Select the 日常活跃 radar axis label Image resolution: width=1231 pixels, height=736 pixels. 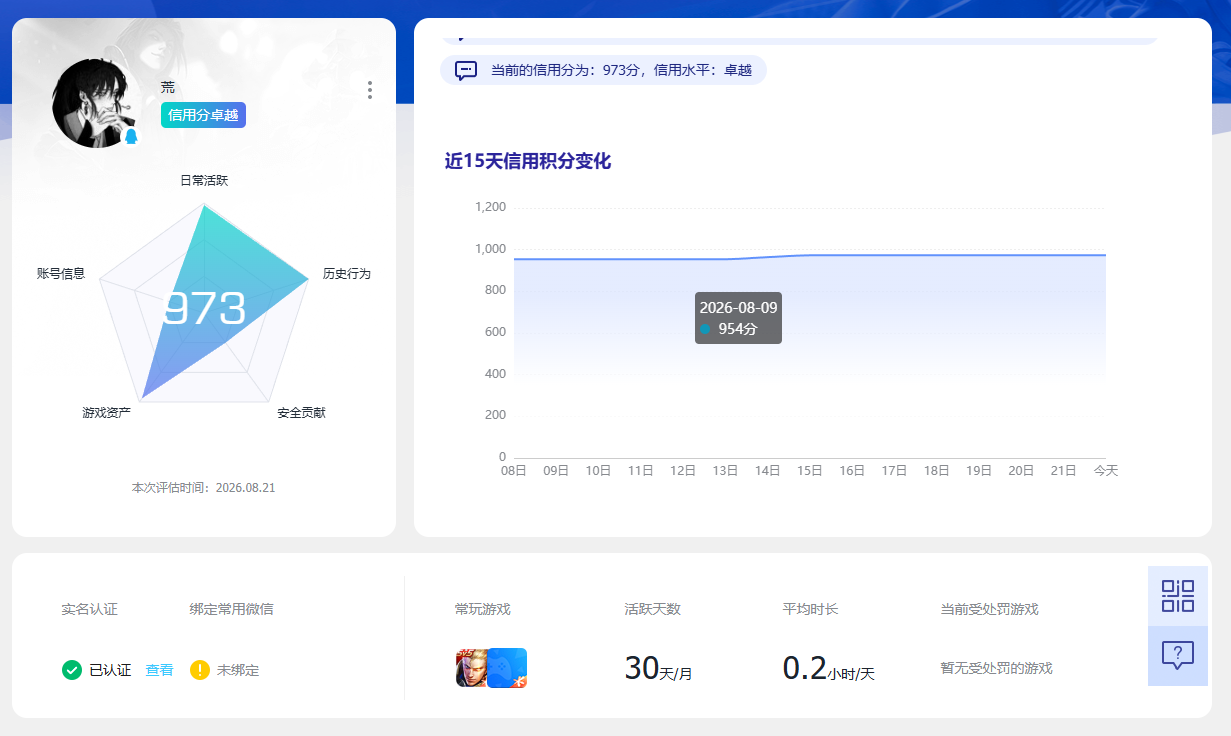[204, 181]
